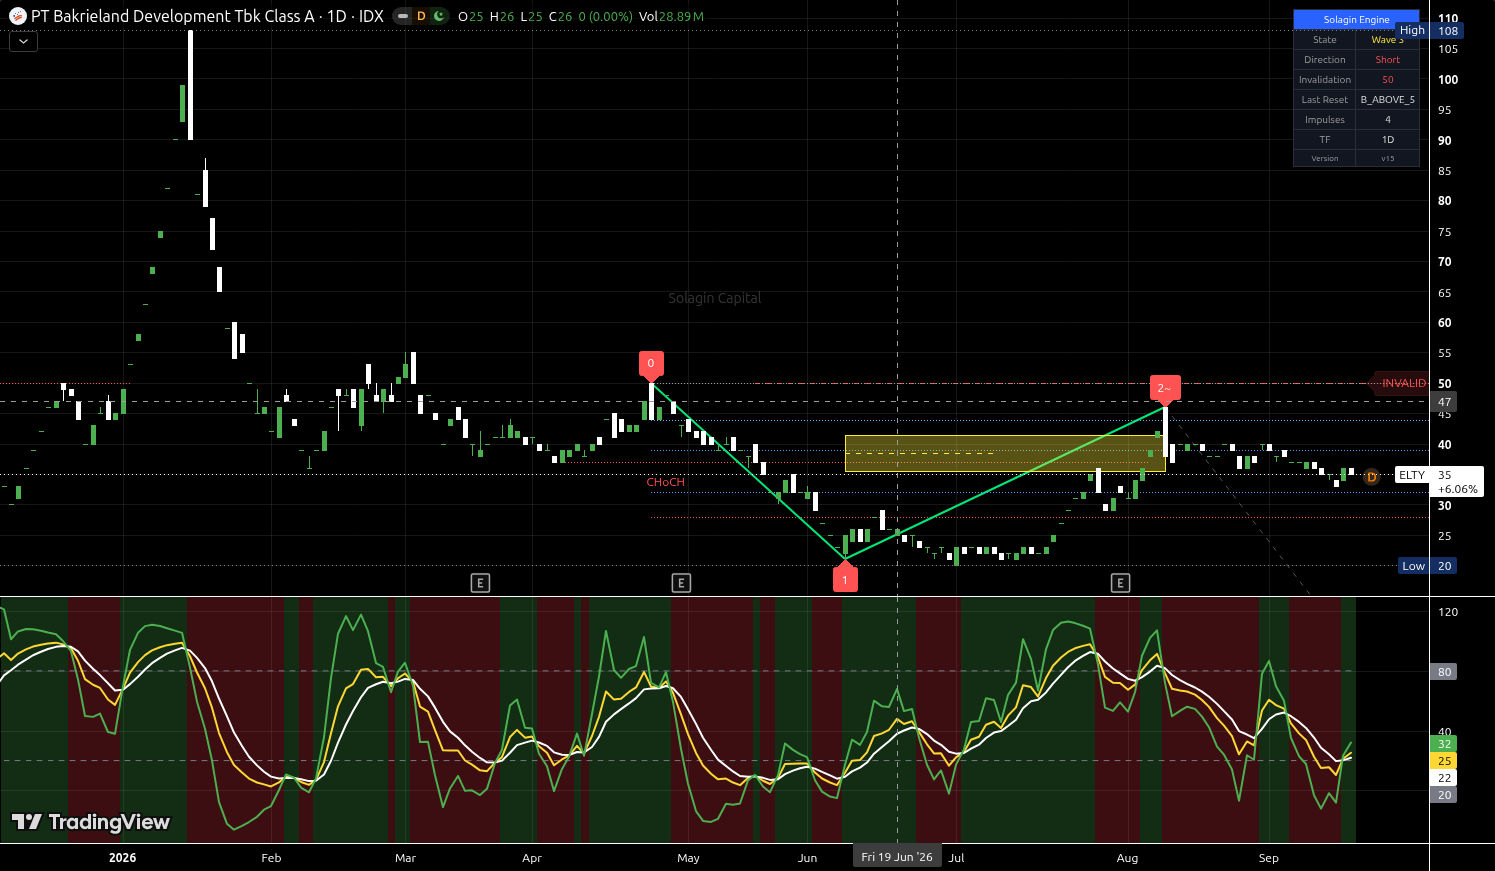
Task: Select the red wave label 1 marker
Action: pyautogui.click(x=845, y=577)
